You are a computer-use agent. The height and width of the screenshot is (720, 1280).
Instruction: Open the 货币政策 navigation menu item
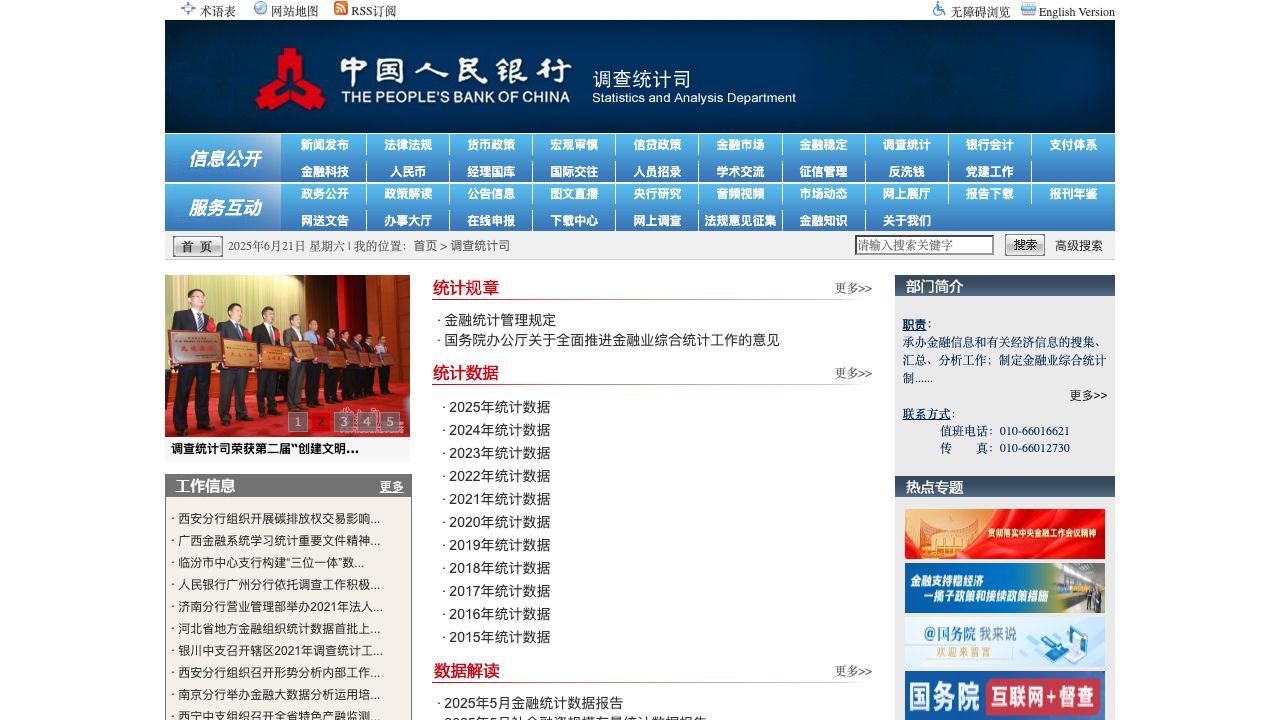tap(491, 145)
